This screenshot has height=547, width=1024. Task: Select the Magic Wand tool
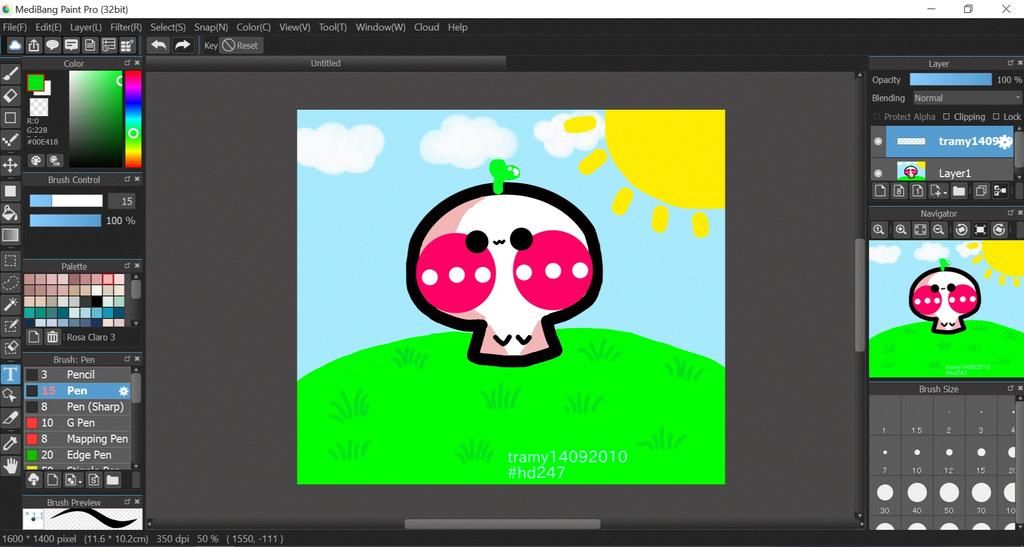point(10,304)
